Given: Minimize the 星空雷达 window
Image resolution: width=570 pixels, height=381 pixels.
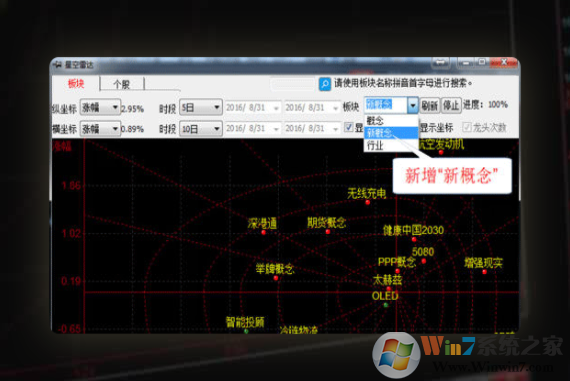Looking at the screenshot, I should coord(465,63).
